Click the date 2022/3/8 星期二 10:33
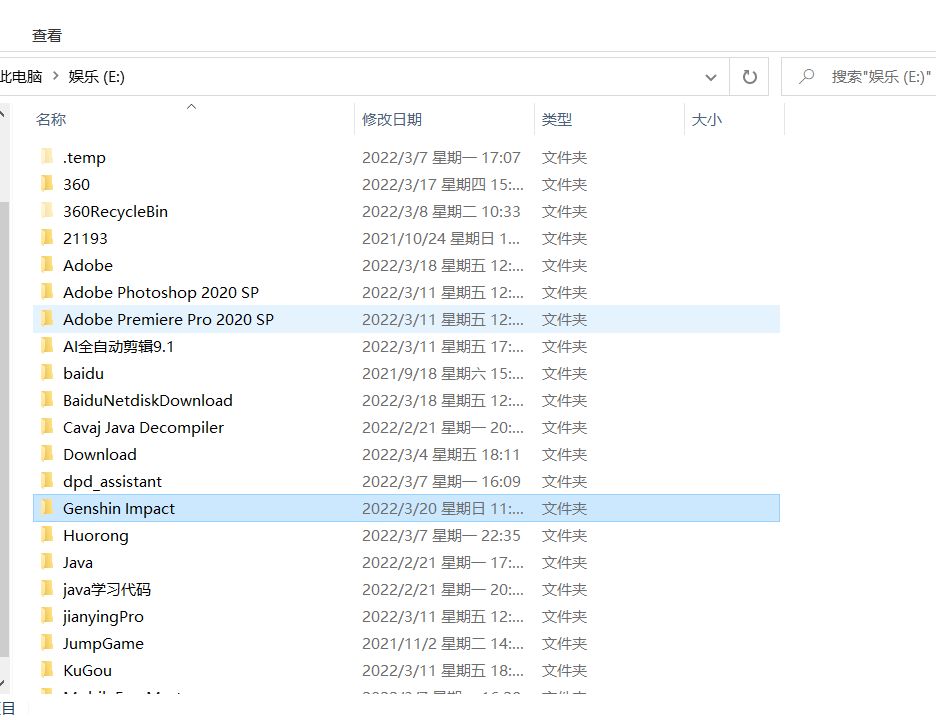936x720 pixels. (x=441, y=211)
